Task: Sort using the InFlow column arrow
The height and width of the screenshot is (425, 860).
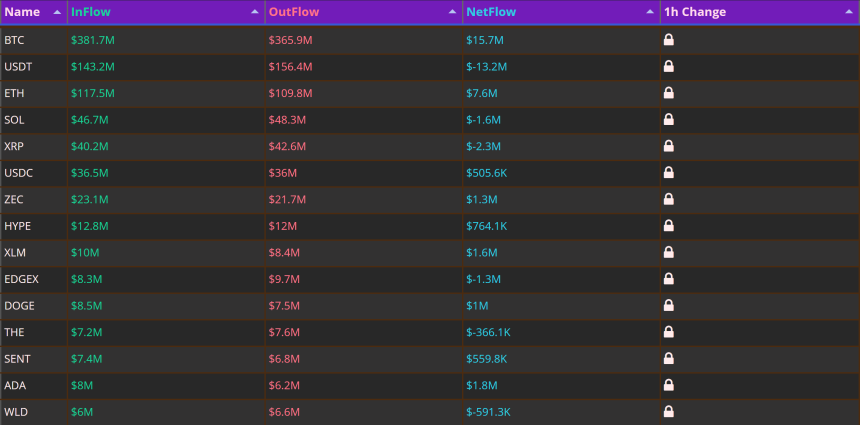Action: tap(254, 12)
